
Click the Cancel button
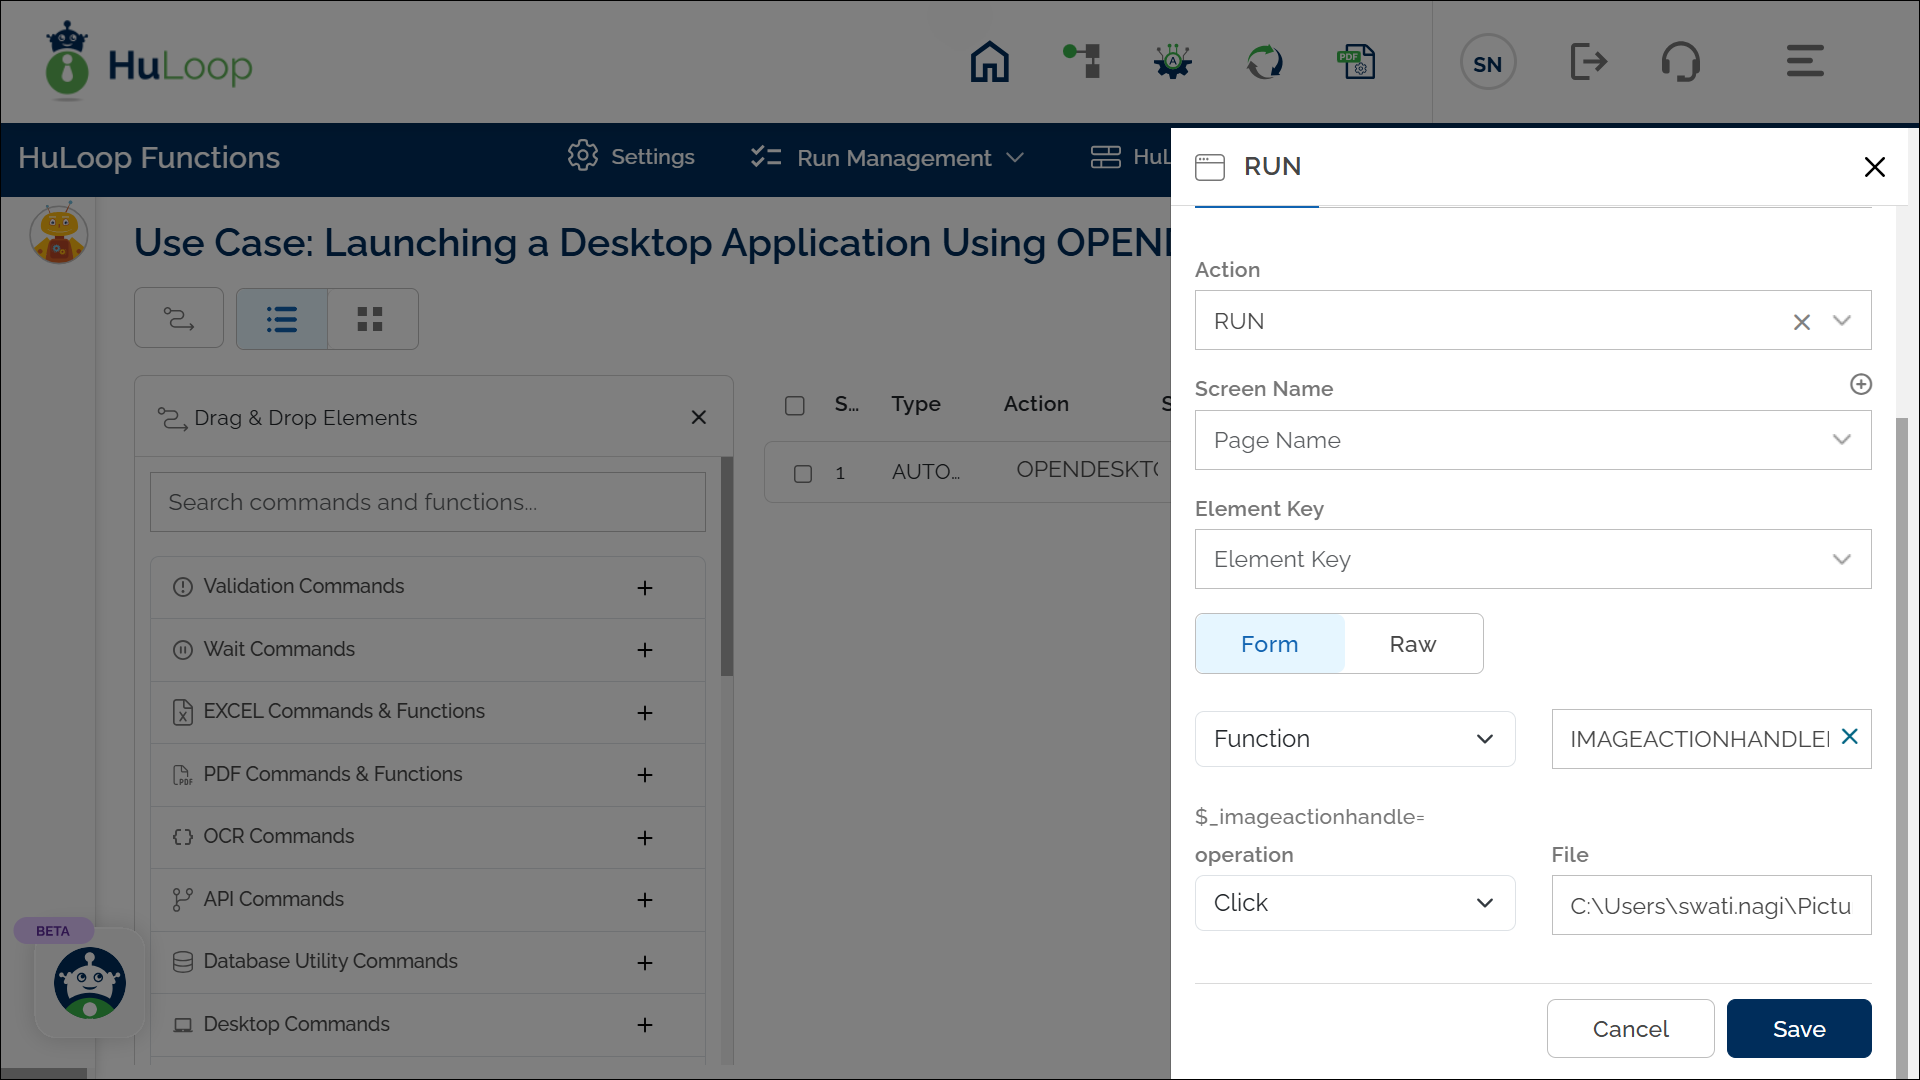point(1630,1028)
